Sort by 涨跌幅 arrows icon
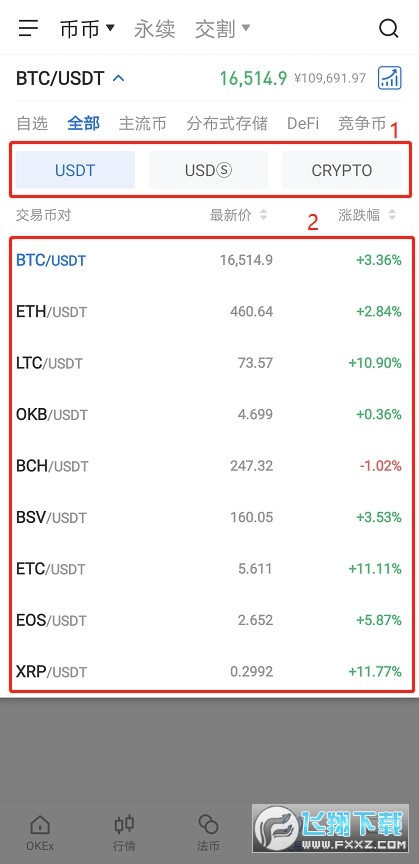This screenshot has height=864, width=419. click(x=392, y=215)
